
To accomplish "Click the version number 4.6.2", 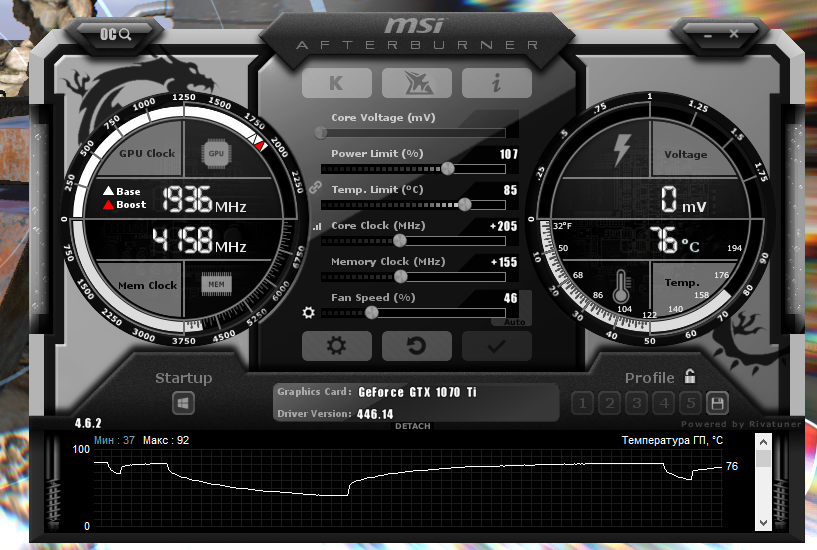I will (88, 423).
